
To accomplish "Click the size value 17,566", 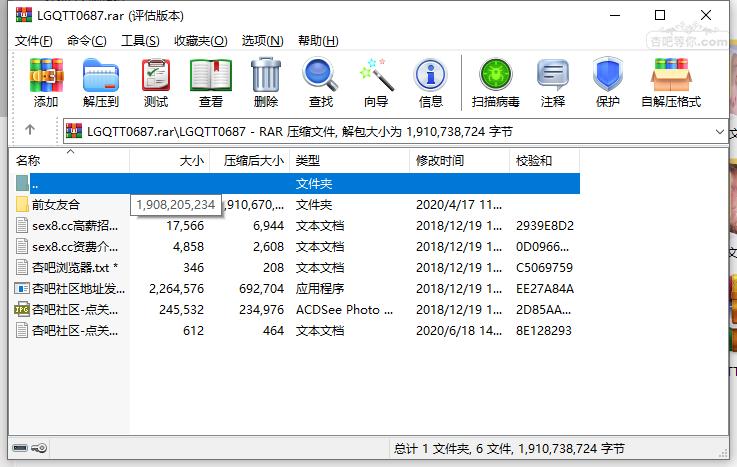I will click(185, 226).
